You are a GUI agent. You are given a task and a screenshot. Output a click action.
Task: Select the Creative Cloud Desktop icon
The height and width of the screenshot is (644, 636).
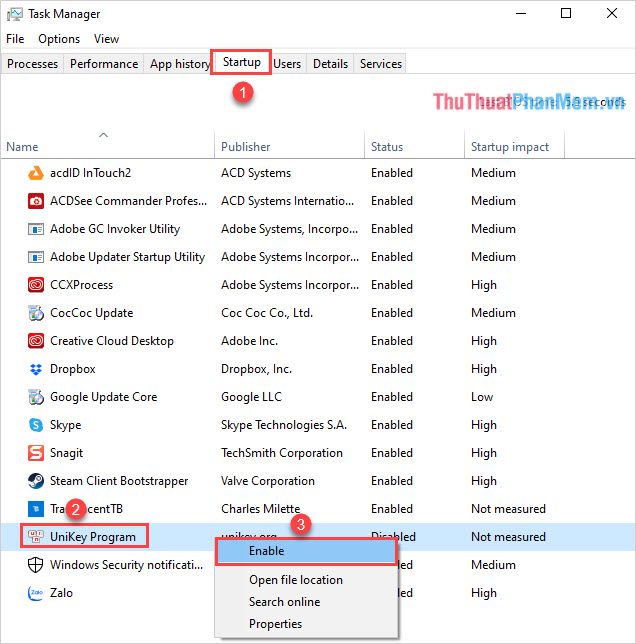33,341
